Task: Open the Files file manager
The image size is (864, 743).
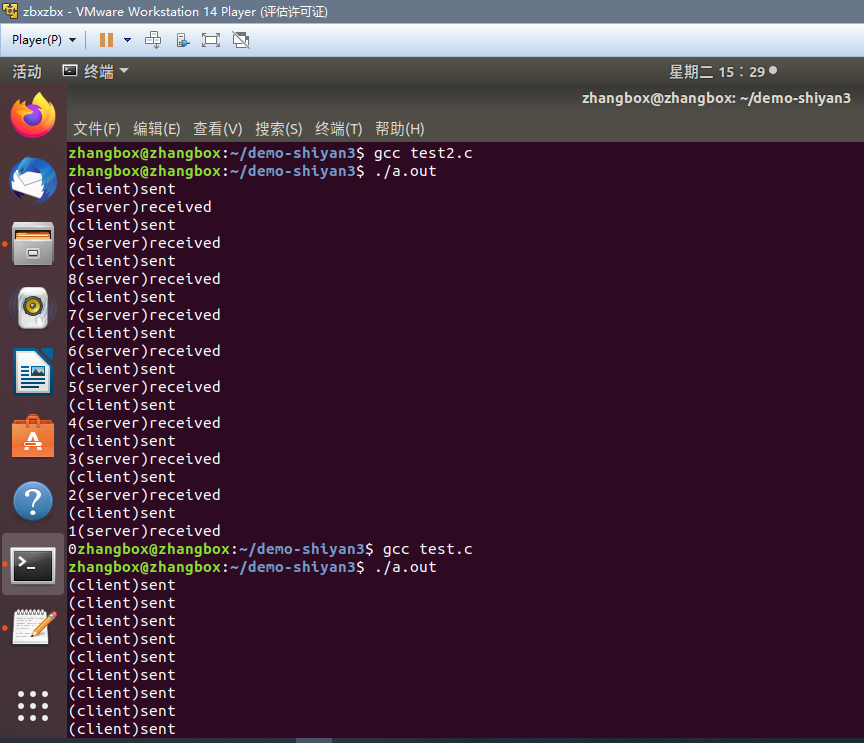Action: [x=32, y=244]
